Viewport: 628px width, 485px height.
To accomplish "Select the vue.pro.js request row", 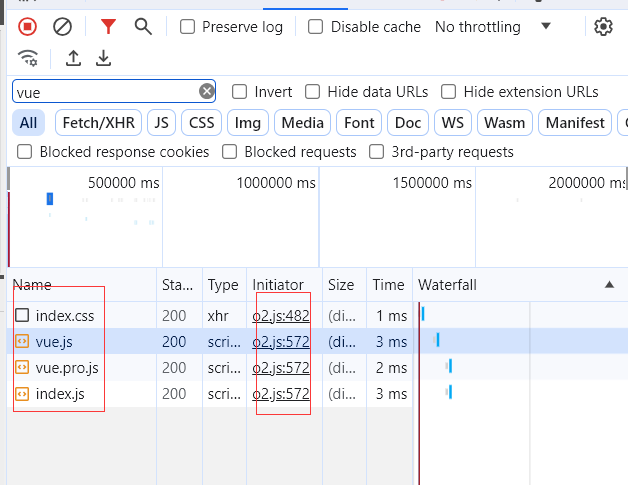I will [x=67, y=368].
